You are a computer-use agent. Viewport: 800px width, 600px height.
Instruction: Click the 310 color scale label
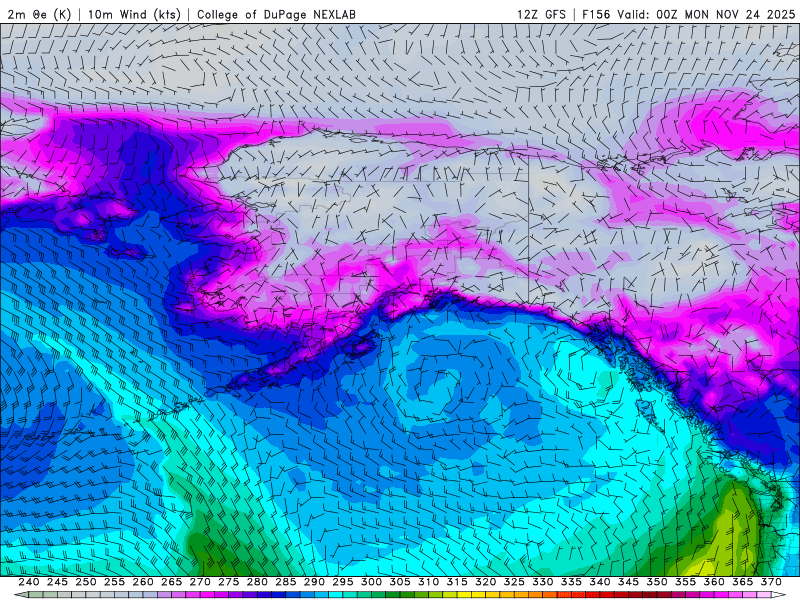(429, 582)
